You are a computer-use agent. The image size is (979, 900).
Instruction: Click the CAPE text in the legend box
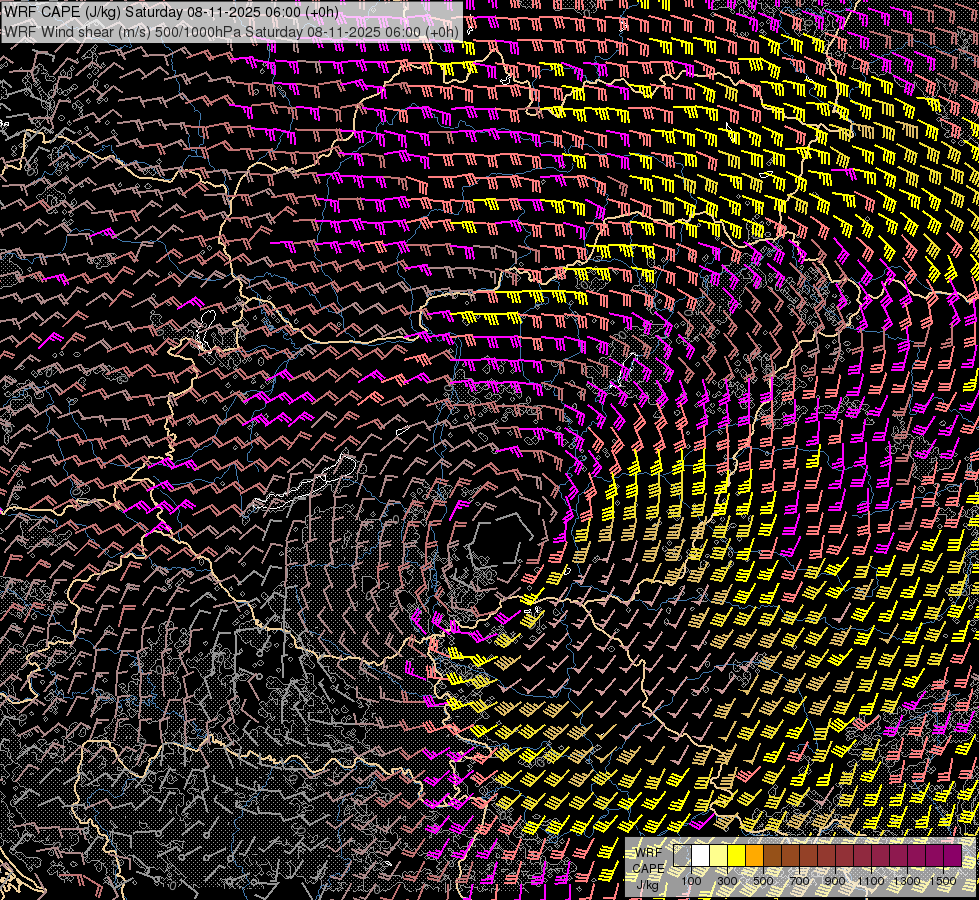point(648,868)
